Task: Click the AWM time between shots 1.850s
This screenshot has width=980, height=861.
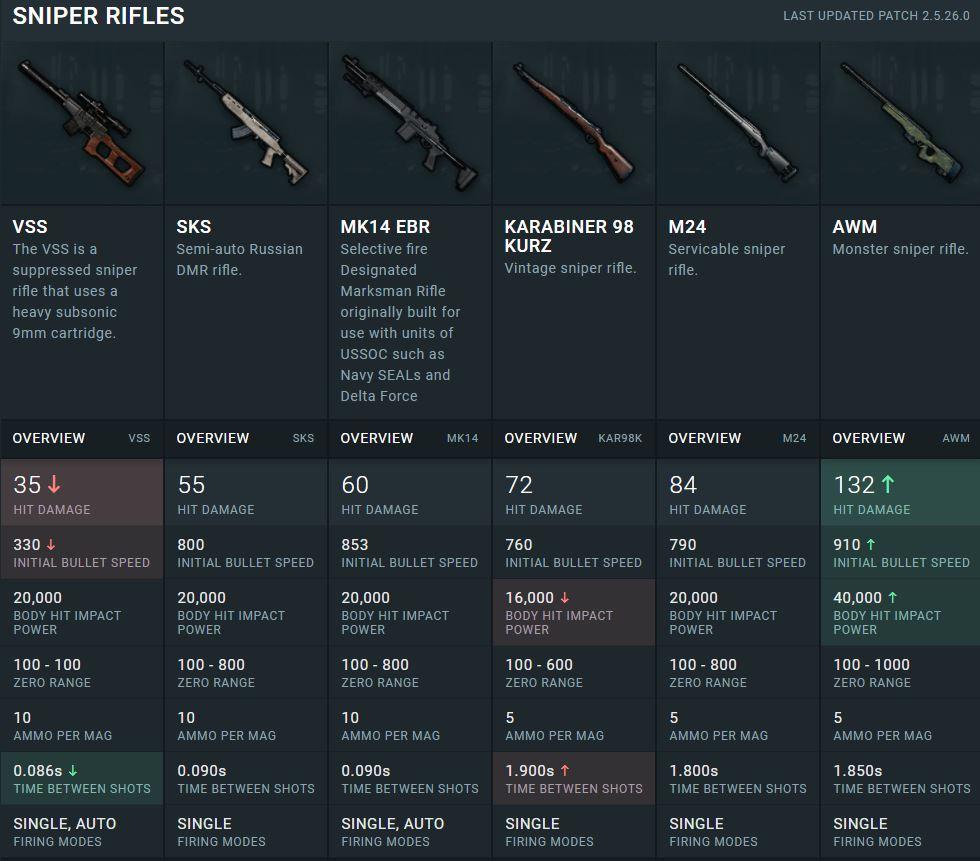Action: (858, 770)
